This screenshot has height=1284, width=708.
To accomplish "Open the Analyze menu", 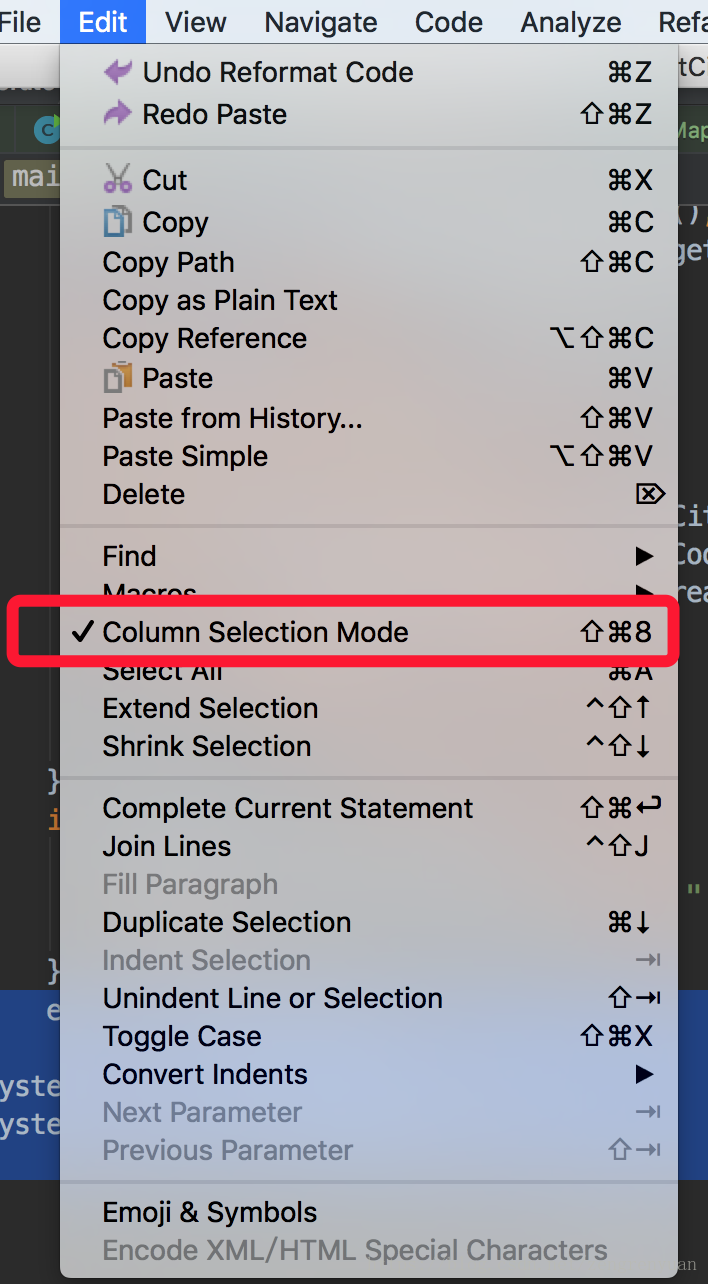I will 571,22.
